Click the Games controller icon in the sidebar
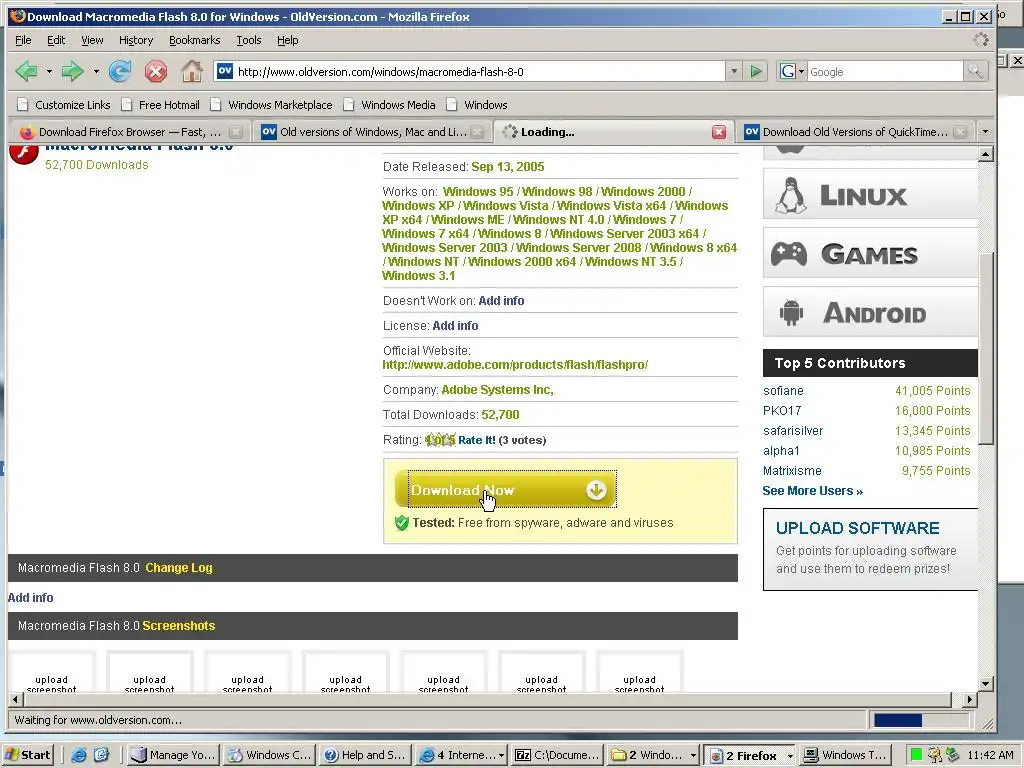 789,253
